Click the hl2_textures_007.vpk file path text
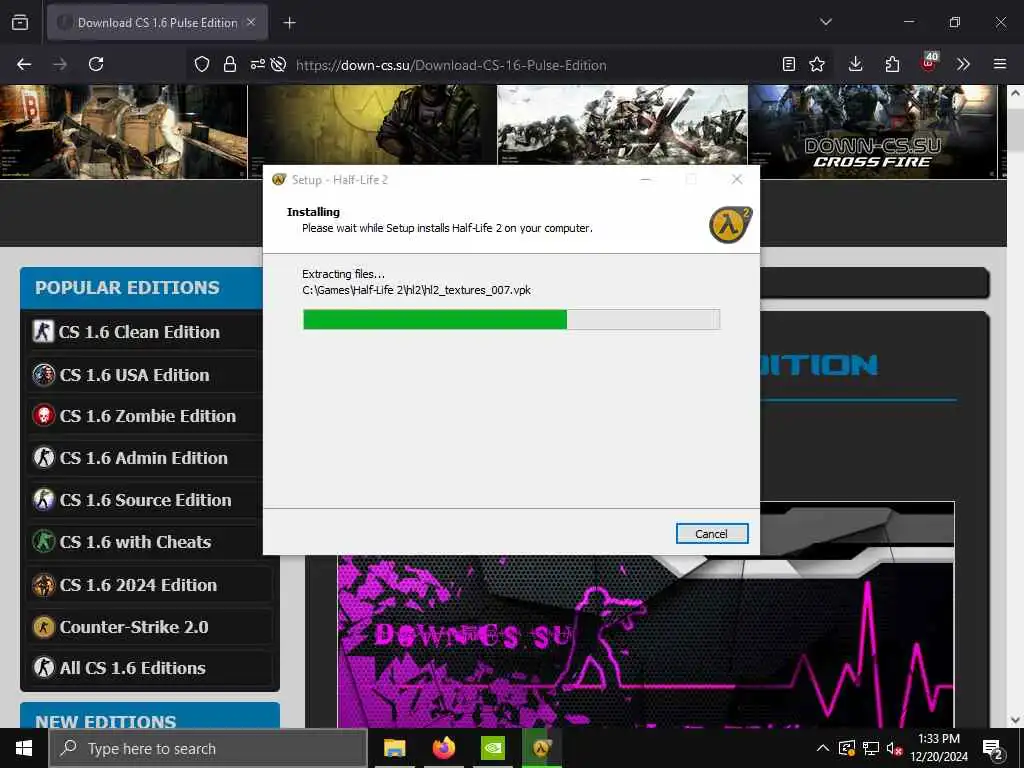This screenshot has height=768, width=1024. tap(416, 290)
